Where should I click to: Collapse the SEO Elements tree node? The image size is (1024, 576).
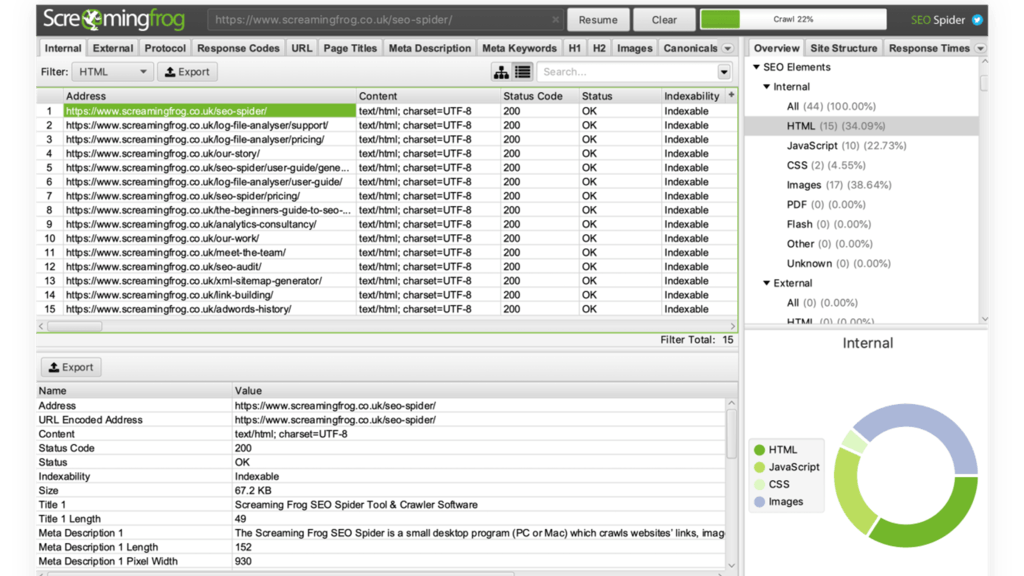click(756, 67)
